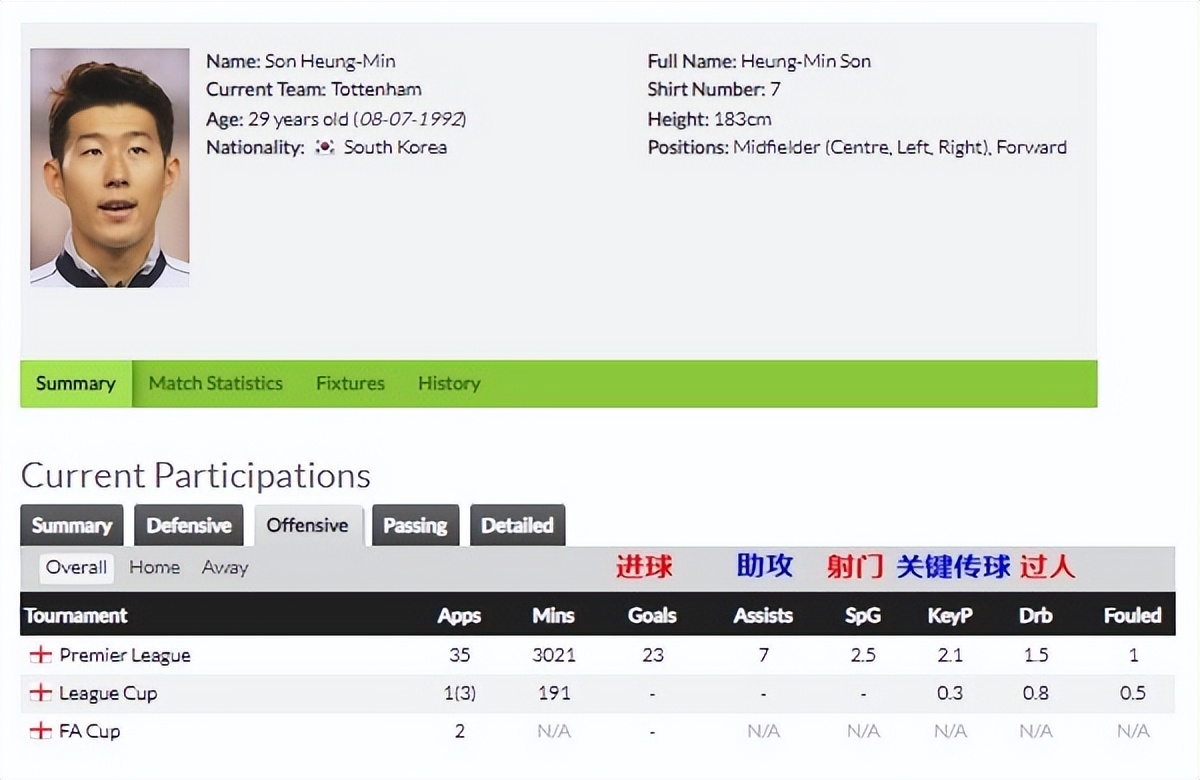Click the South Korea flag icon
This screenshot has height=780, width=1200.
[x=324, y=148]
